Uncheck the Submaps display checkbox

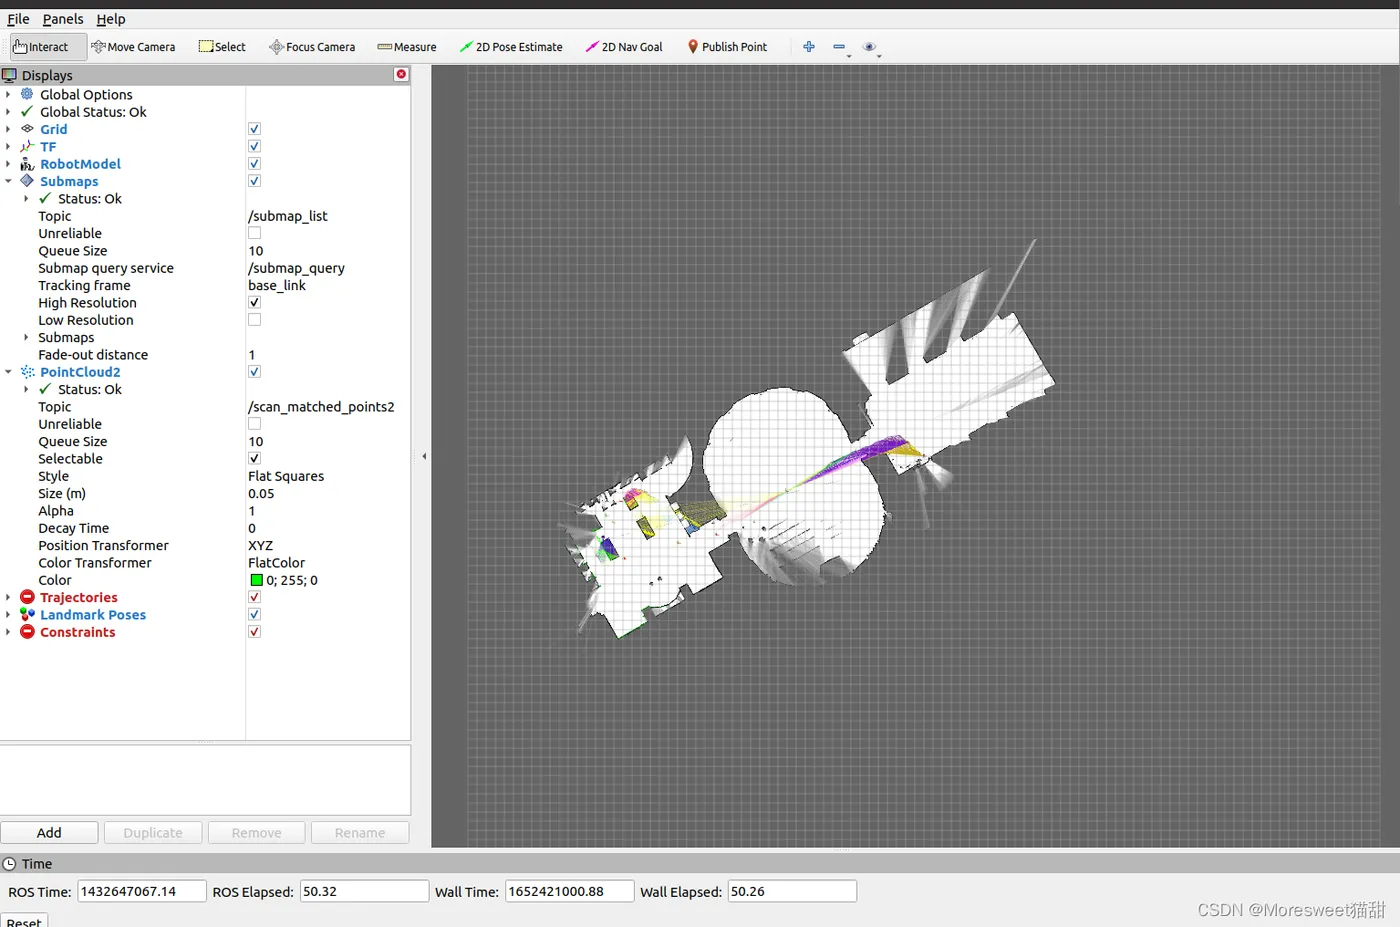coord(254,181)
